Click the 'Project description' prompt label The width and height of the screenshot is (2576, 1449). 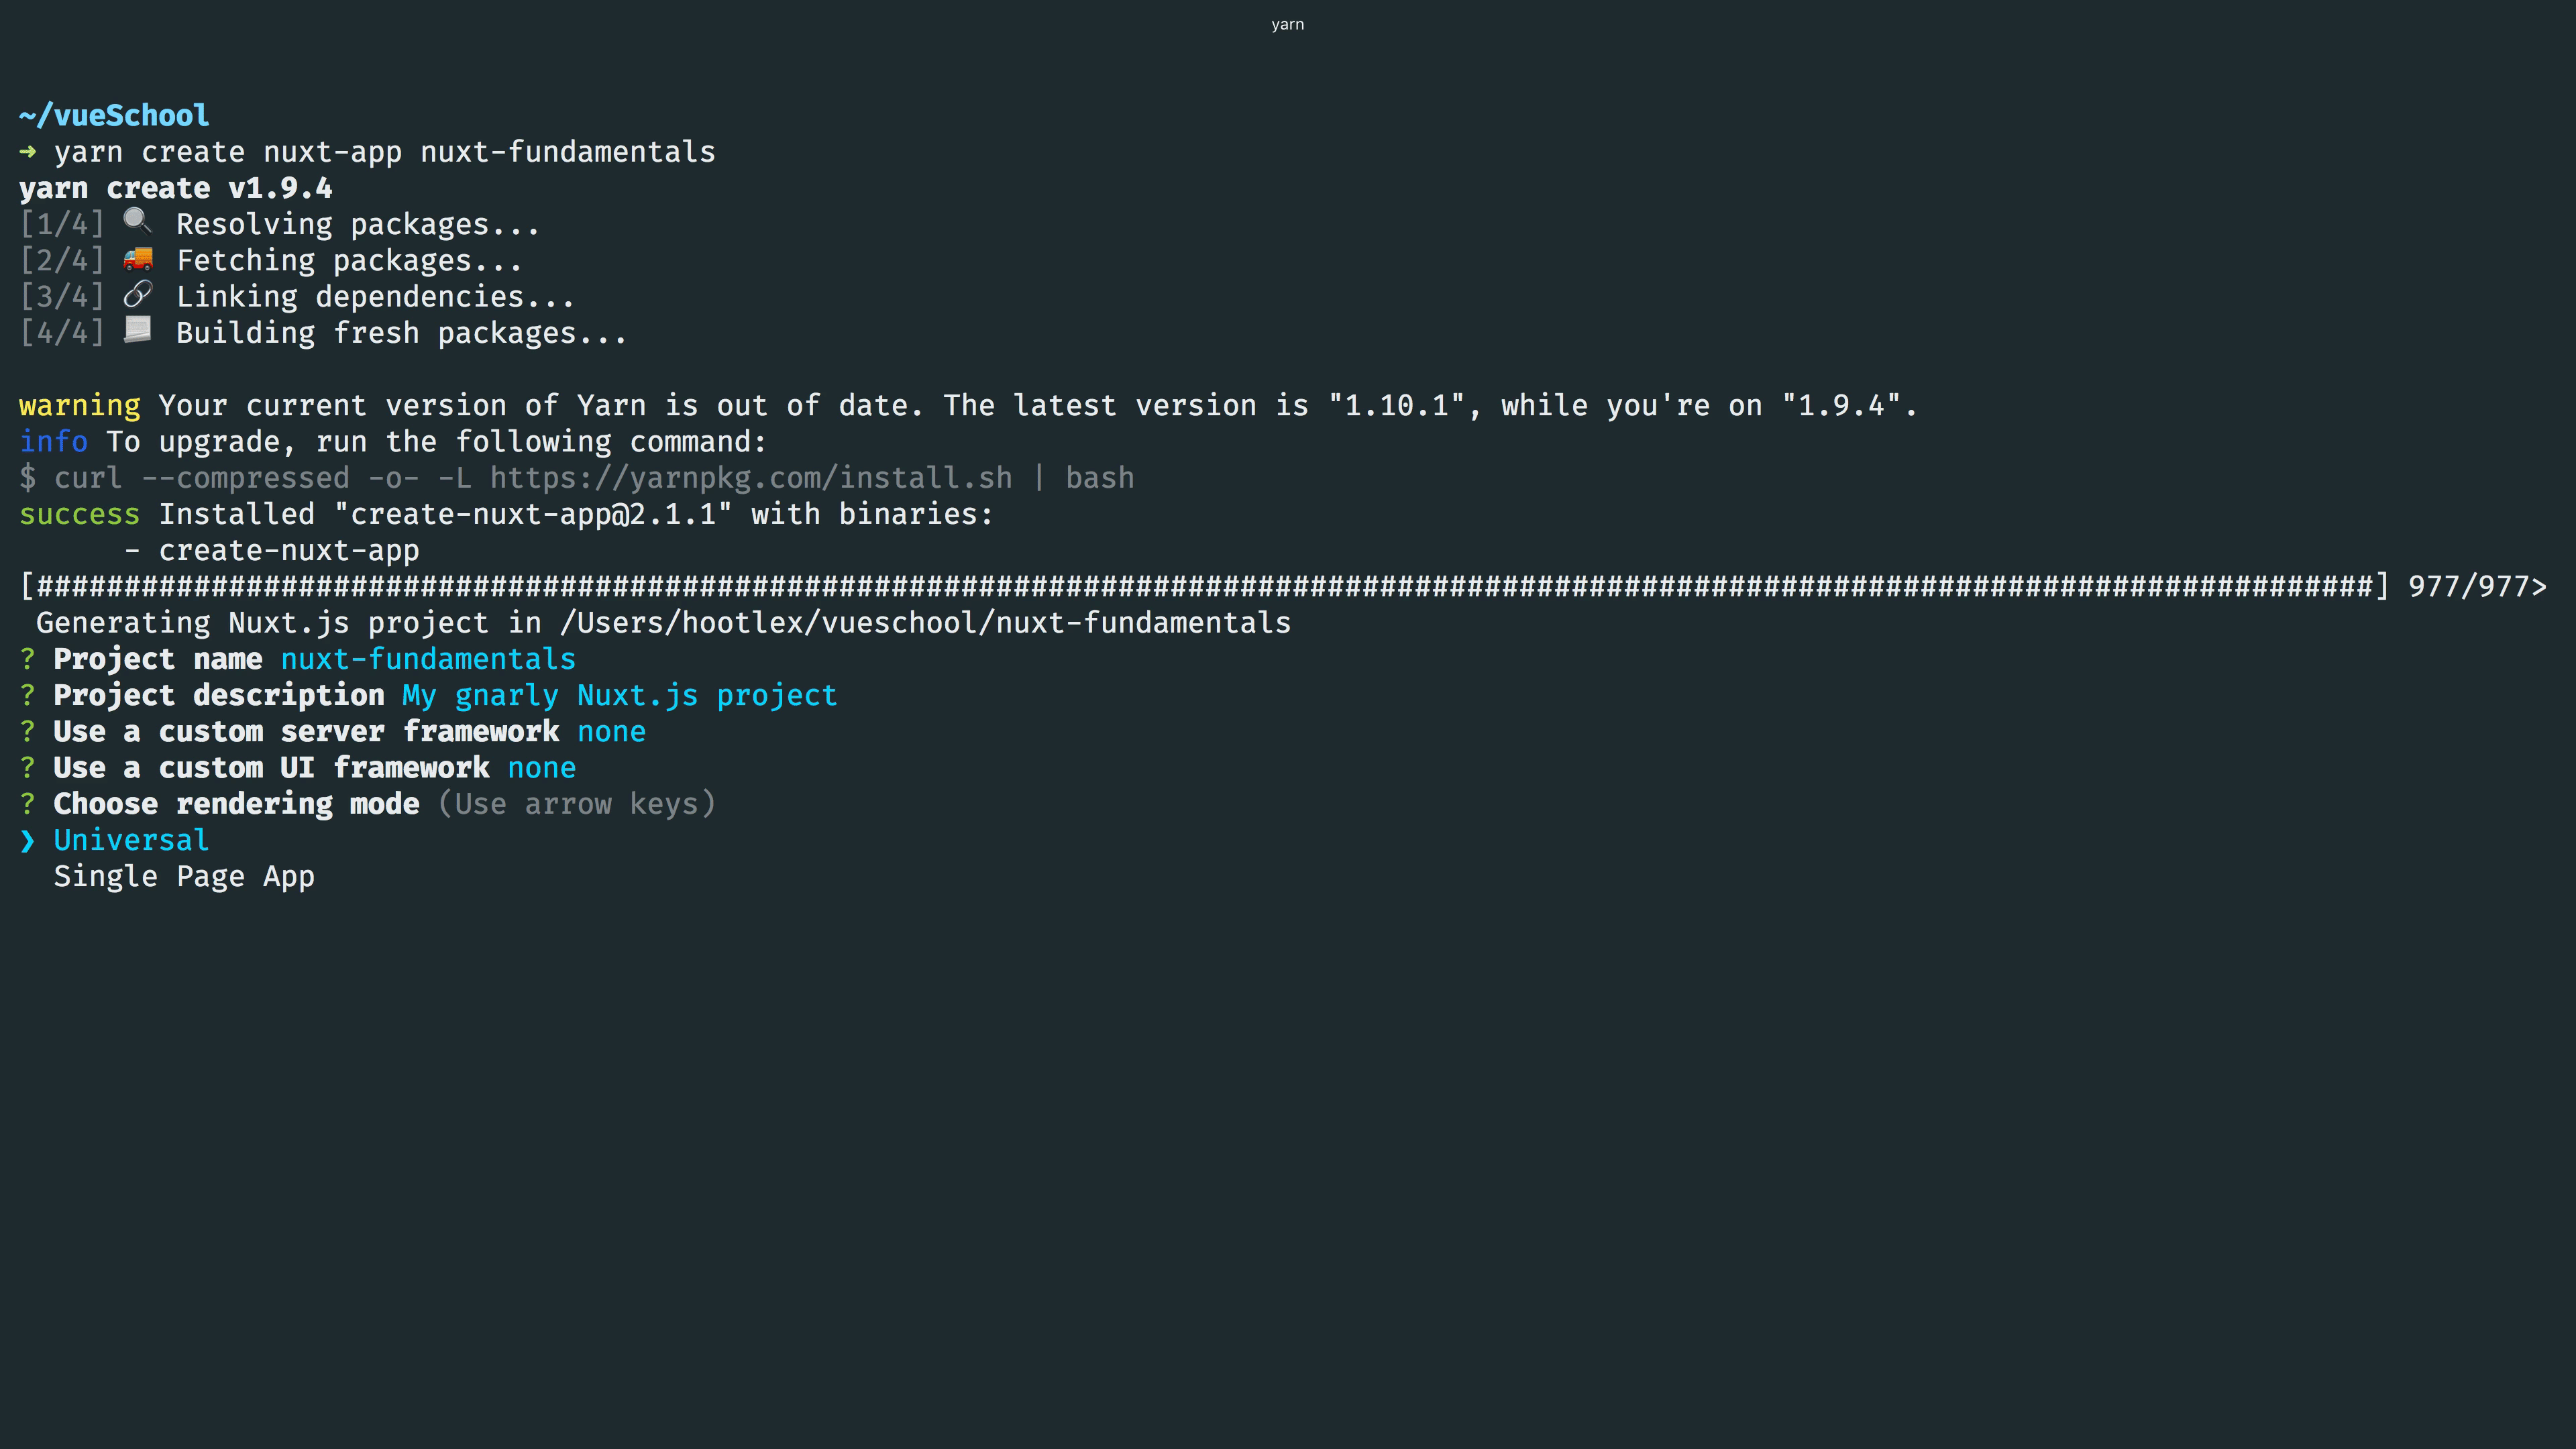coord(218,695)
